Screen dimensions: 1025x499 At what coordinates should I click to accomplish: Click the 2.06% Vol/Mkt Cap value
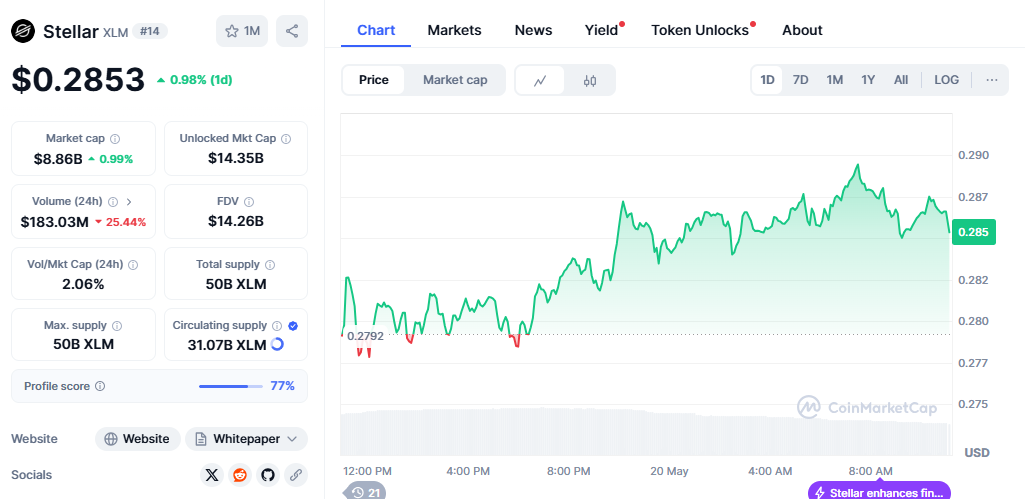(83, 284)
